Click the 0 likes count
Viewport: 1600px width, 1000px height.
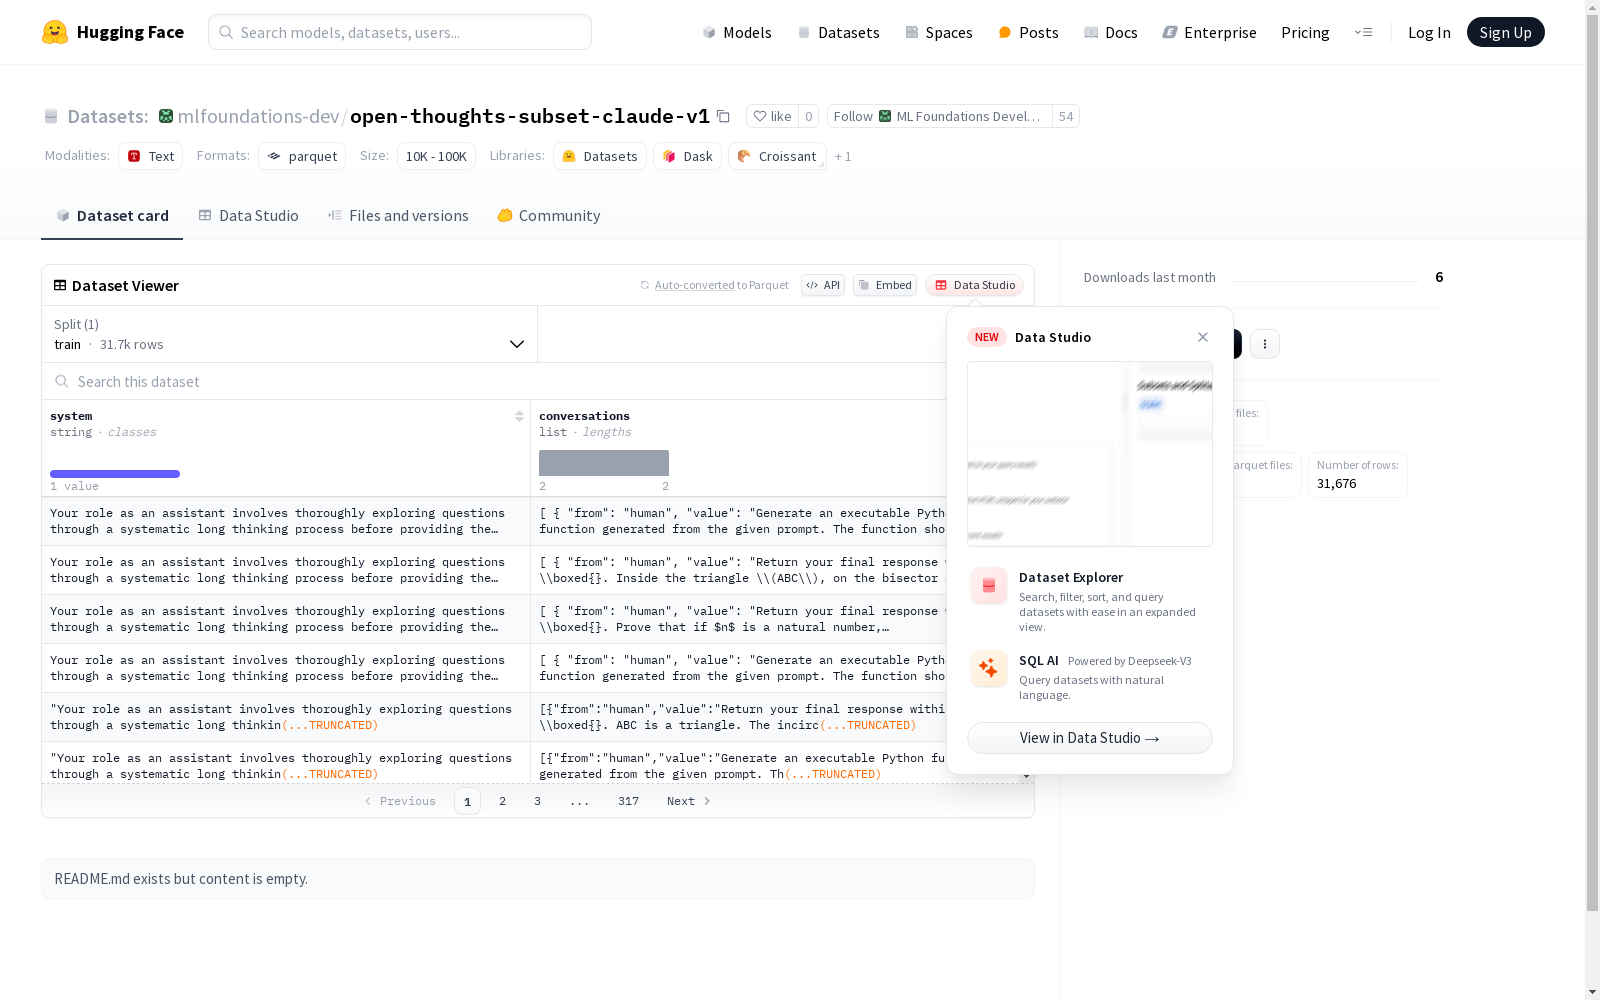[809, 116]
